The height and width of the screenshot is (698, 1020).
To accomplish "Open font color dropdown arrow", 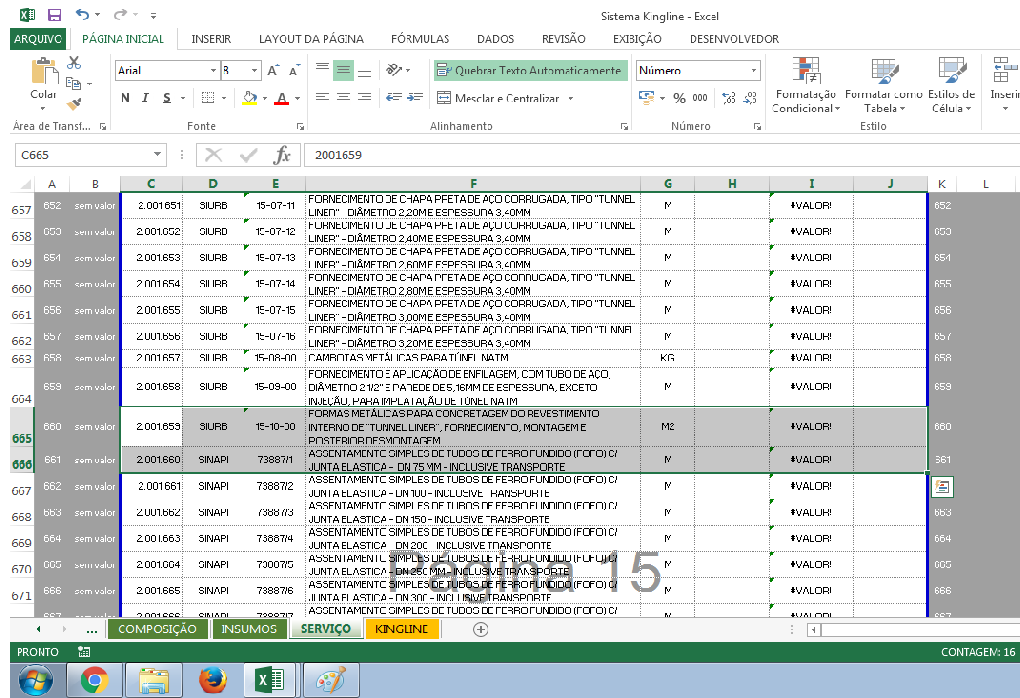I will [297, 98].
